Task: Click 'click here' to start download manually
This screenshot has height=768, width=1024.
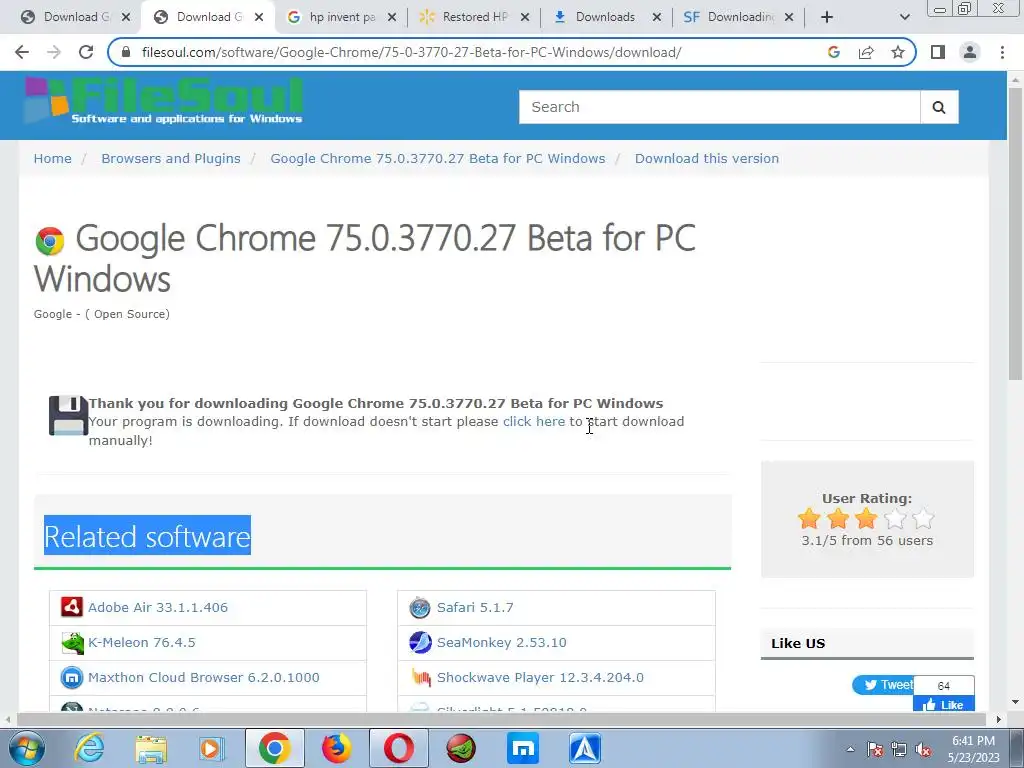Action: coord(534,422)
